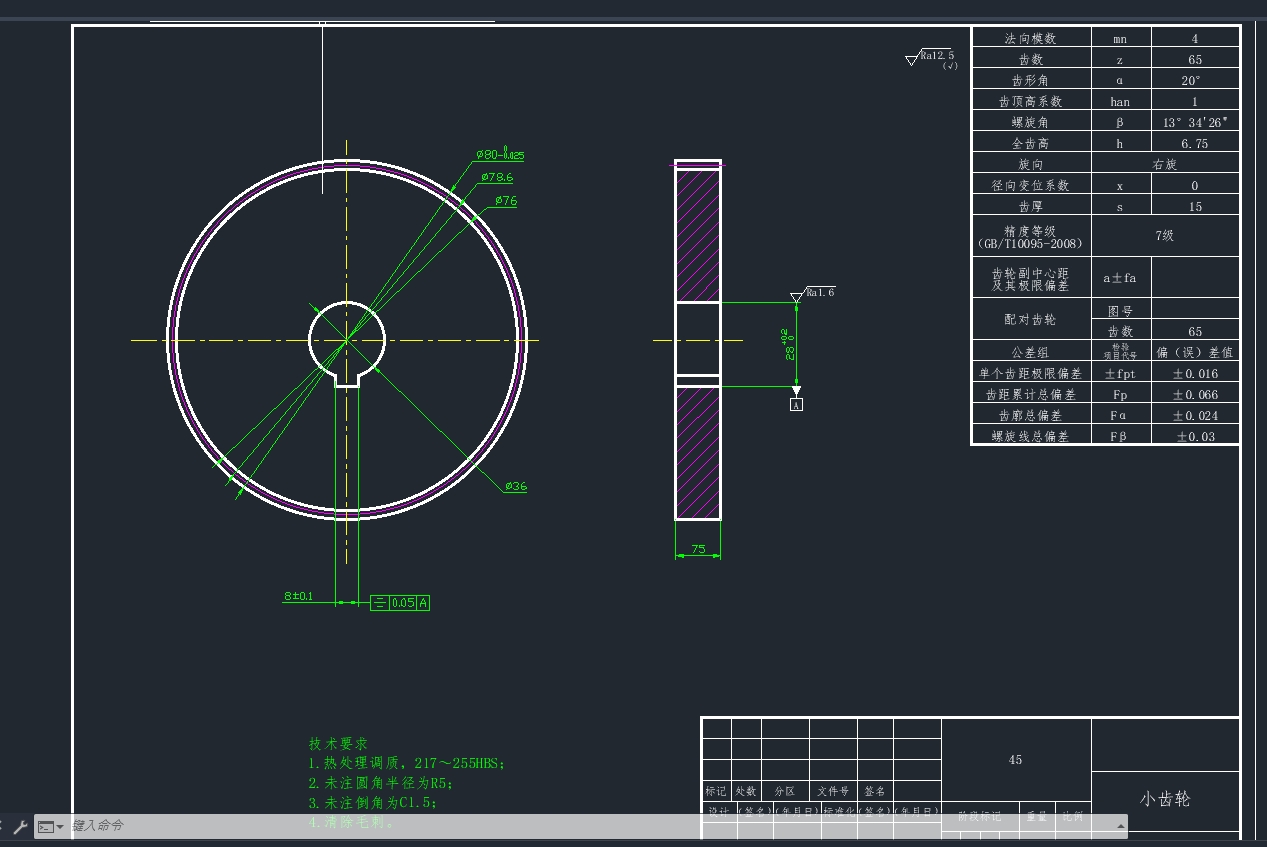The height and width of the screenshot is (847, 1267).
Task: Select the 精度等级 (GB/T10095-2008) cell
Action: (1031, 236)
